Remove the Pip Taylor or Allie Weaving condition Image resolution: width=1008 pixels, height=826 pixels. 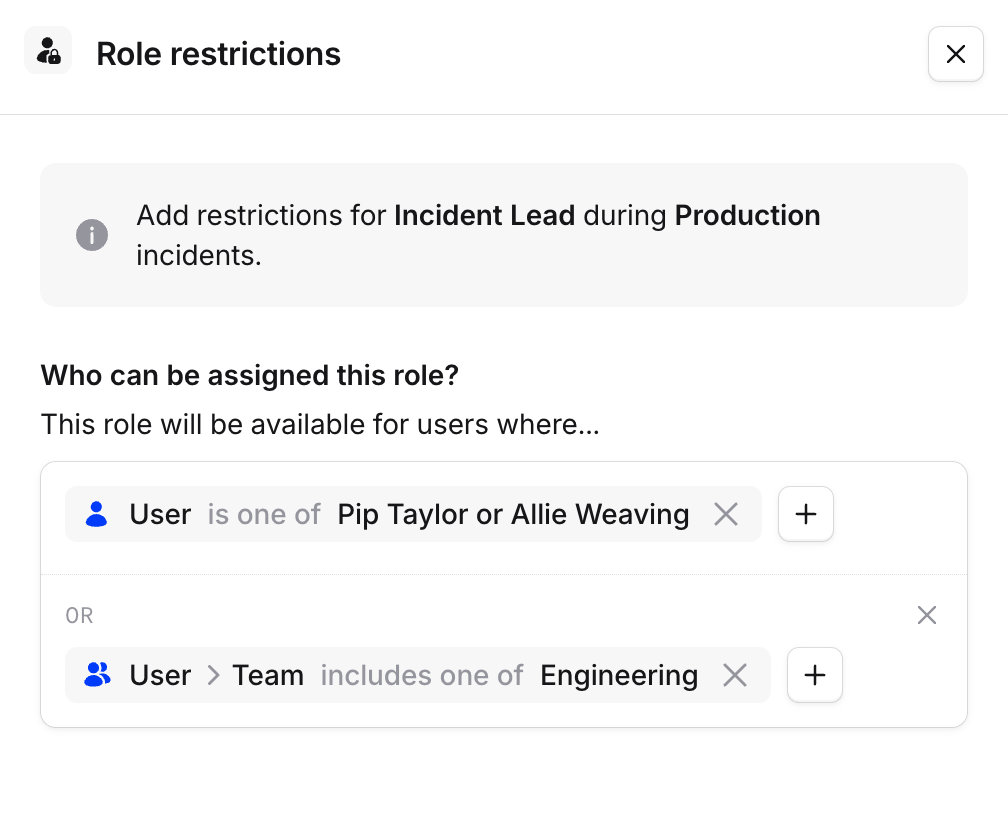(726, 514)
